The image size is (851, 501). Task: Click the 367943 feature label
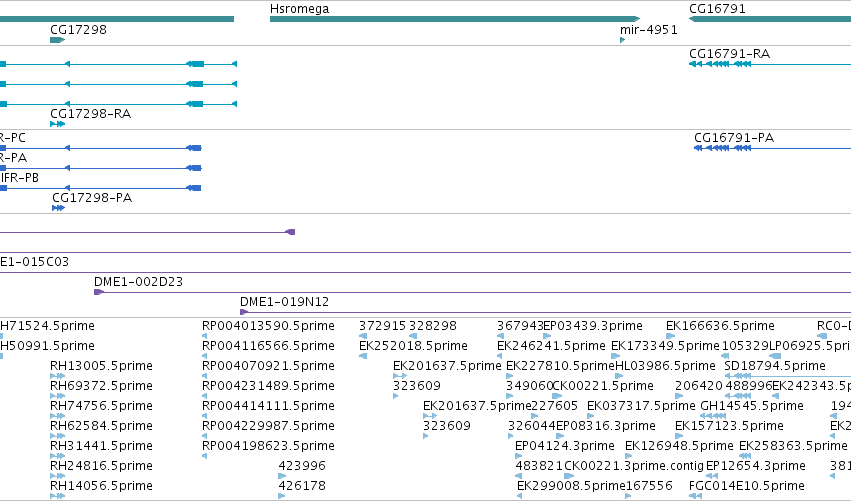coord(520,326)
